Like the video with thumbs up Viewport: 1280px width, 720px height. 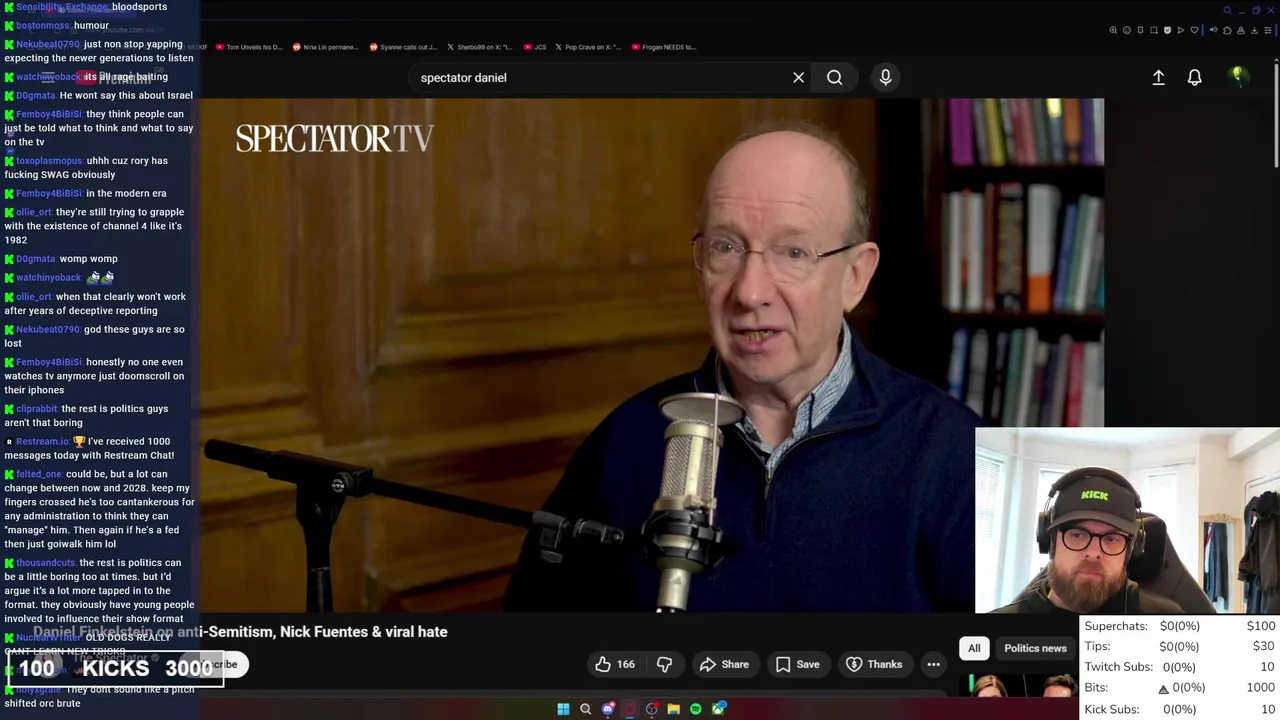tap(615, 664)
